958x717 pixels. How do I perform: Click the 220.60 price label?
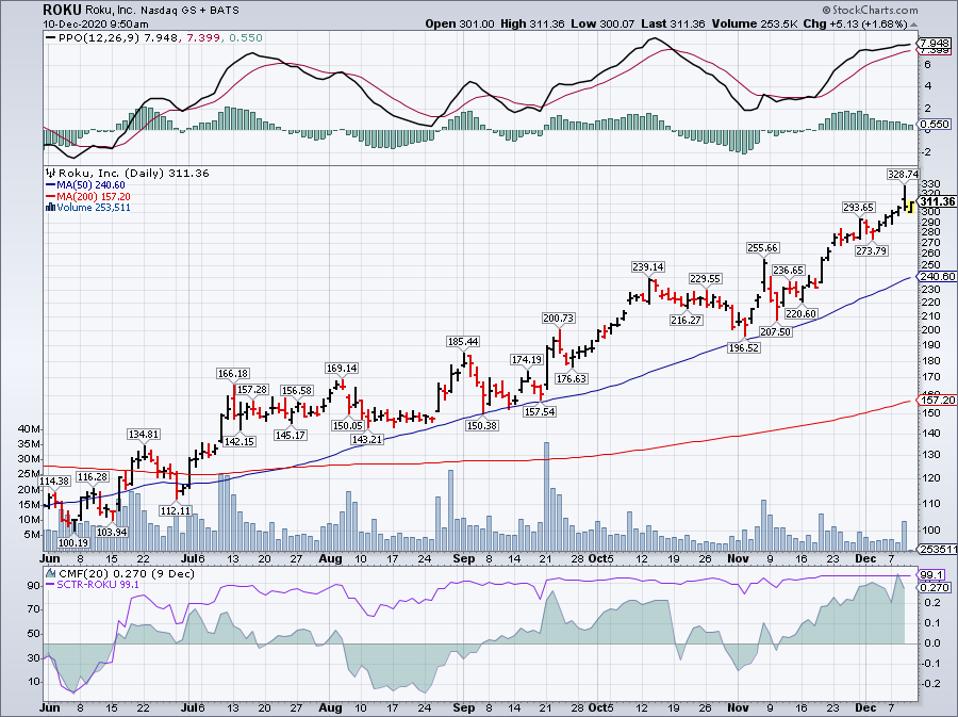click(801, 313)
